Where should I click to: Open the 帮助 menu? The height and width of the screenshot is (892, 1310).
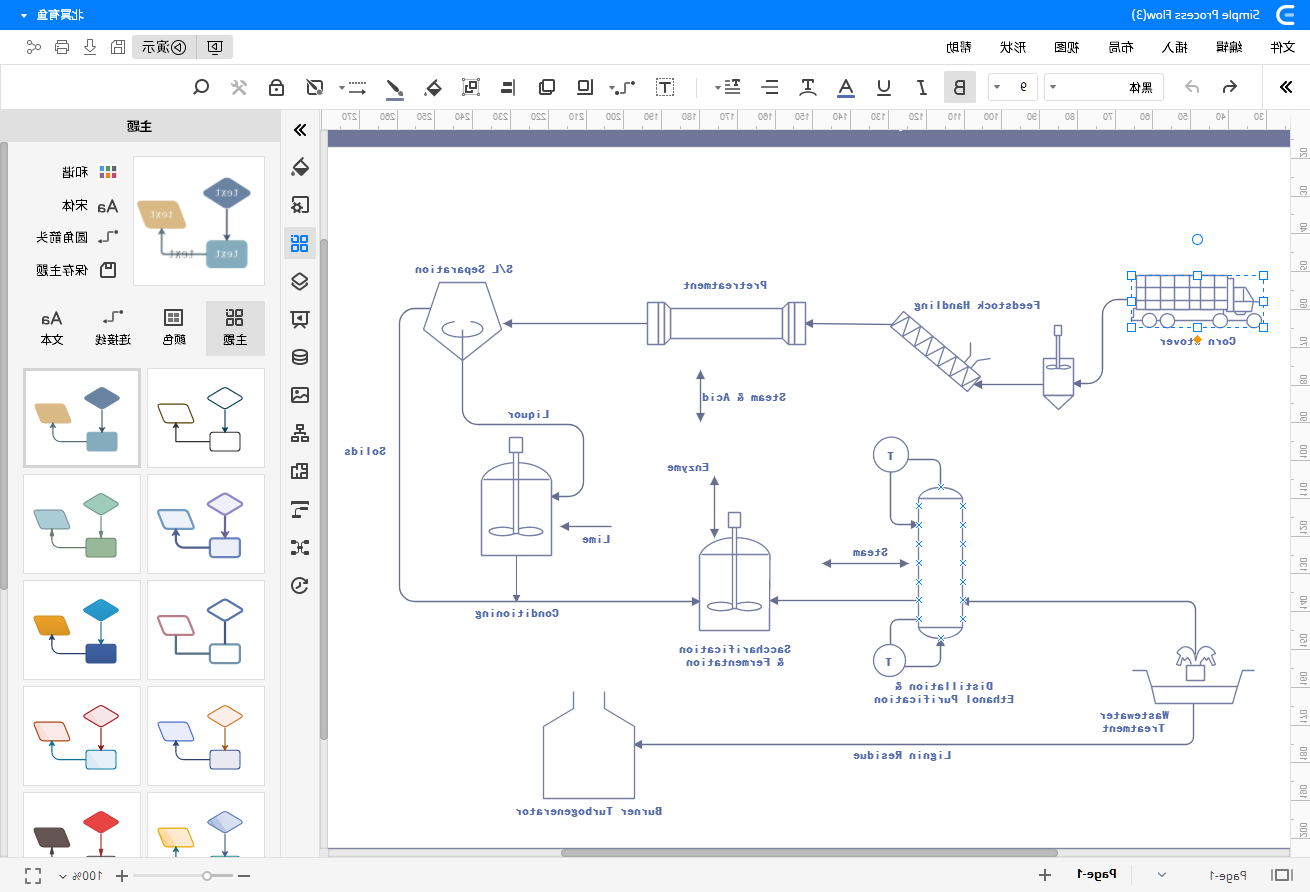coord(958,47)
